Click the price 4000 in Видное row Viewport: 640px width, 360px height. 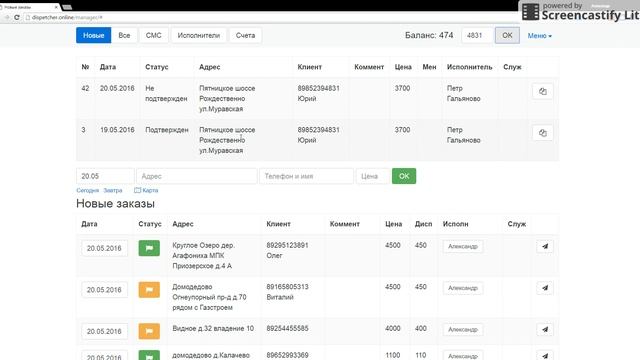click(393, 329)
